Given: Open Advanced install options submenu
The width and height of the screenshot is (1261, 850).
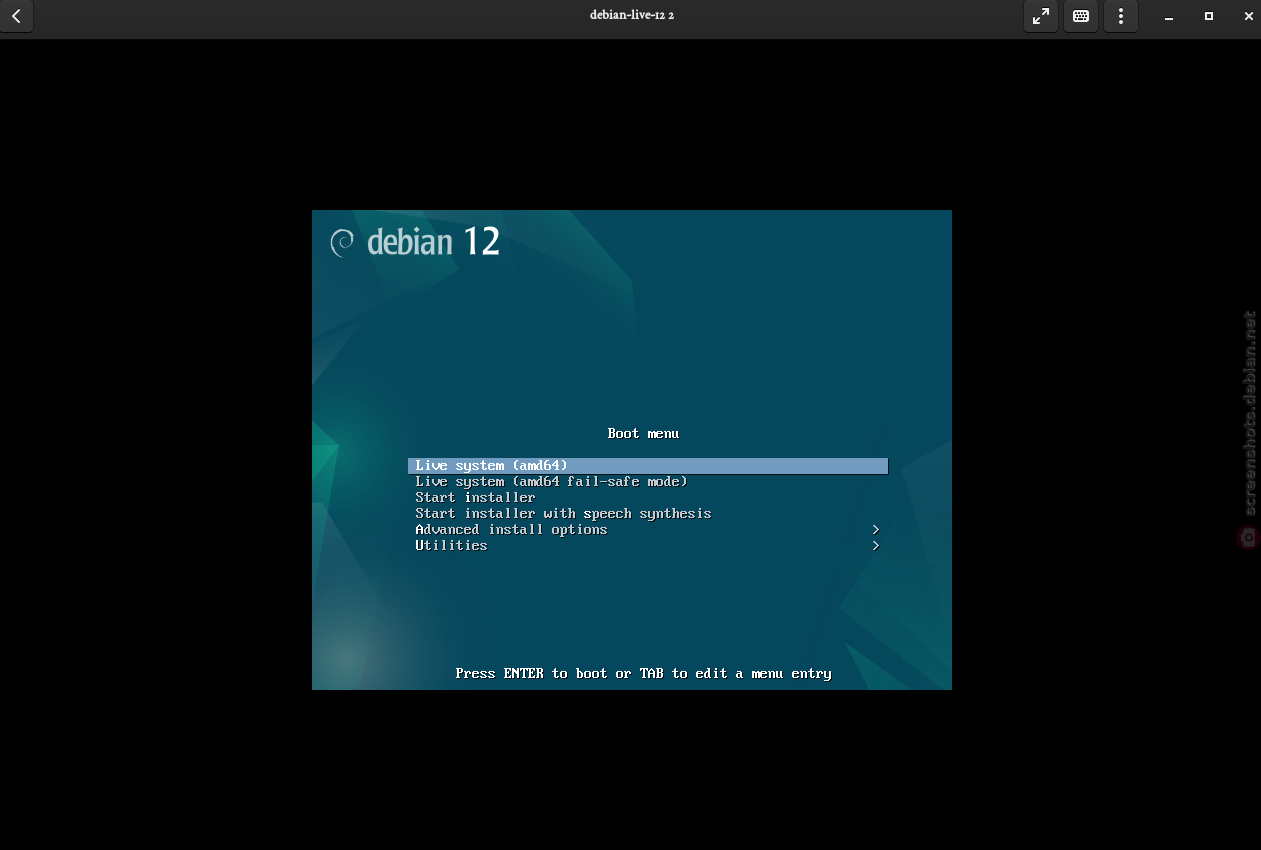Looking at the screenshot, I should [648, 530].
